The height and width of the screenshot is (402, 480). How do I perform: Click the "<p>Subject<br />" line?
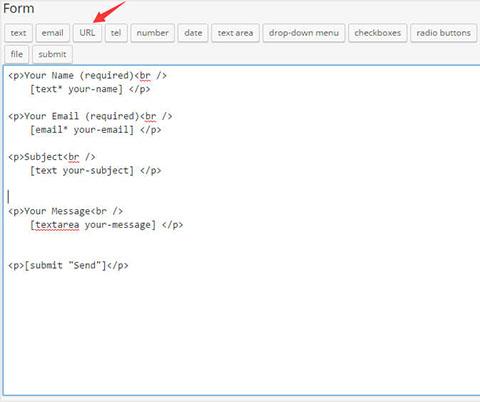(x=52, y=157)
